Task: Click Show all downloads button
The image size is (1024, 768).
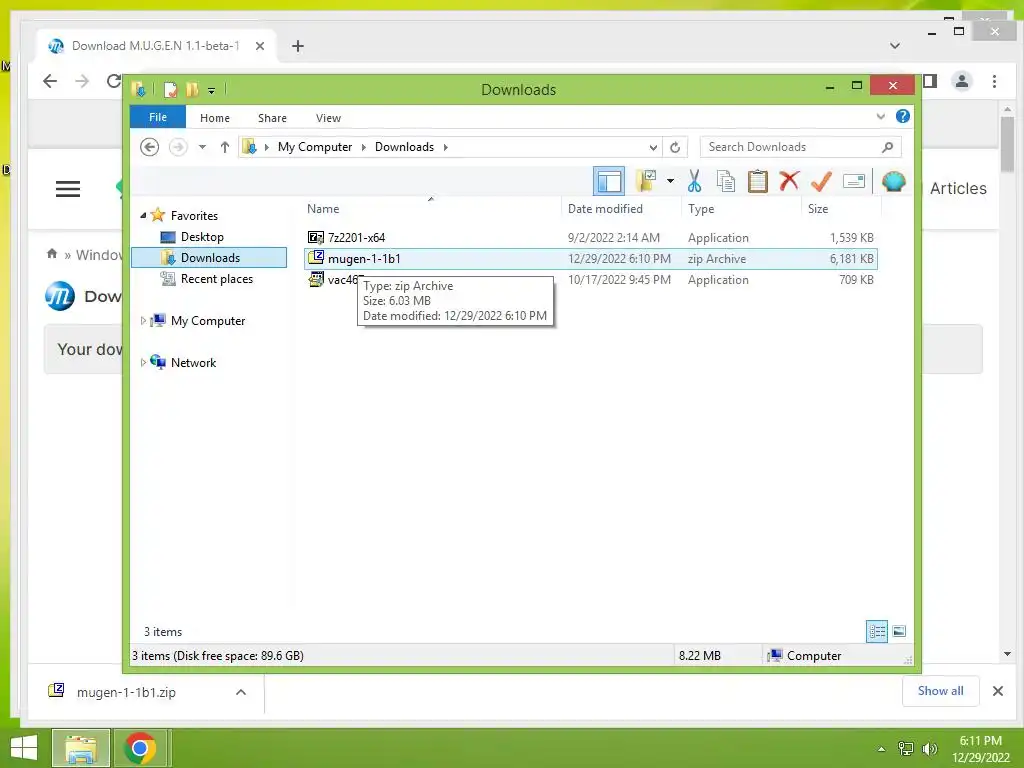Action: pos(940,691)
